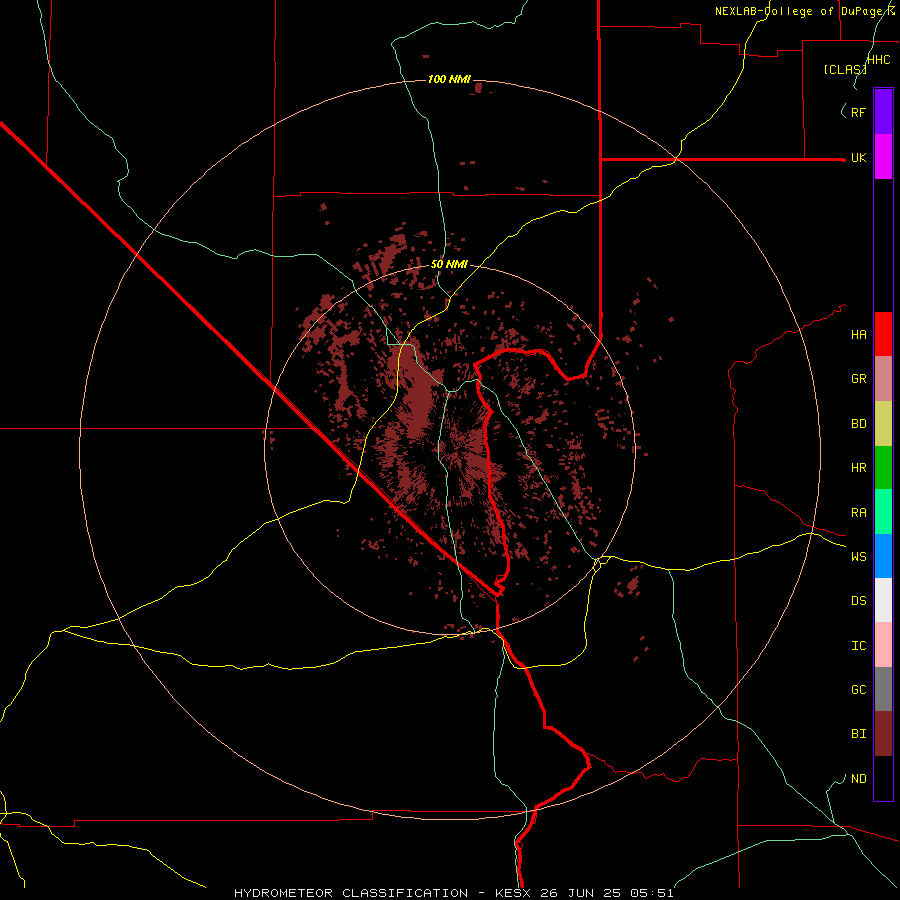Image resolution: width=900 pixels, height=900 pixels.
Task: Click the GC legend label
Action: pos(858,690)
